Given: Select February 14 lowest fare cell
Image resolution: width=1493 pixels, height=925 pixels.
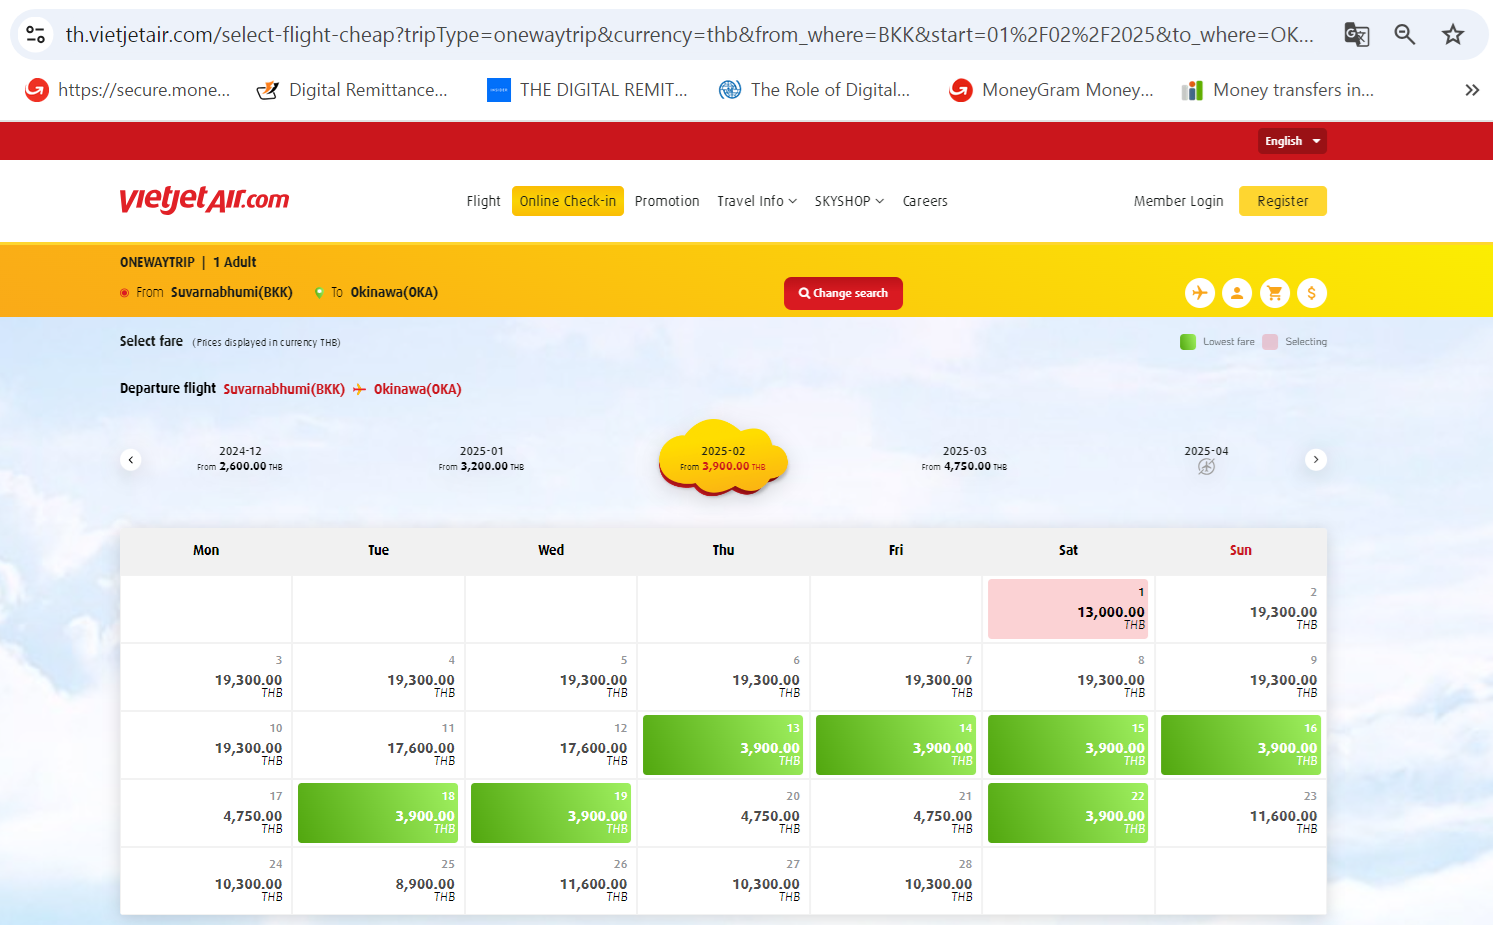Looking at the screenshot, I should pos(896,745).
